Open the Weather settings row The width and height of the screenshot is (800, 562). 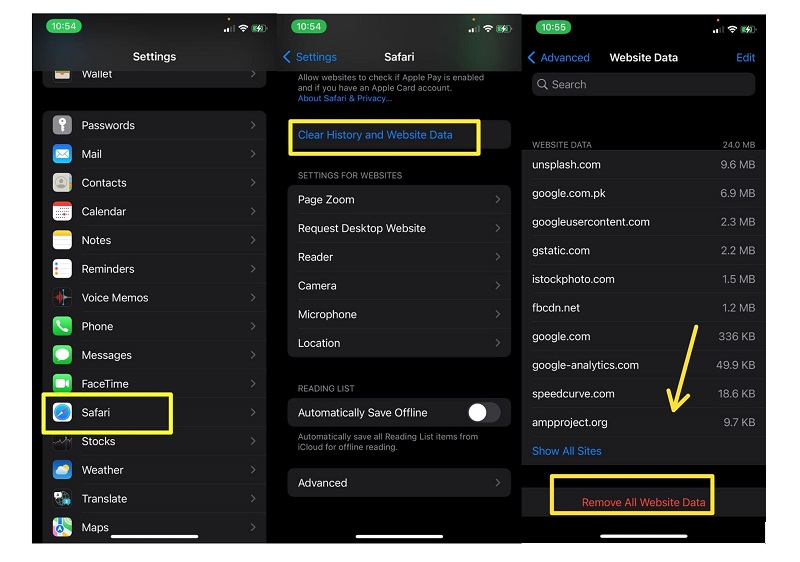[x=155, y=470]
